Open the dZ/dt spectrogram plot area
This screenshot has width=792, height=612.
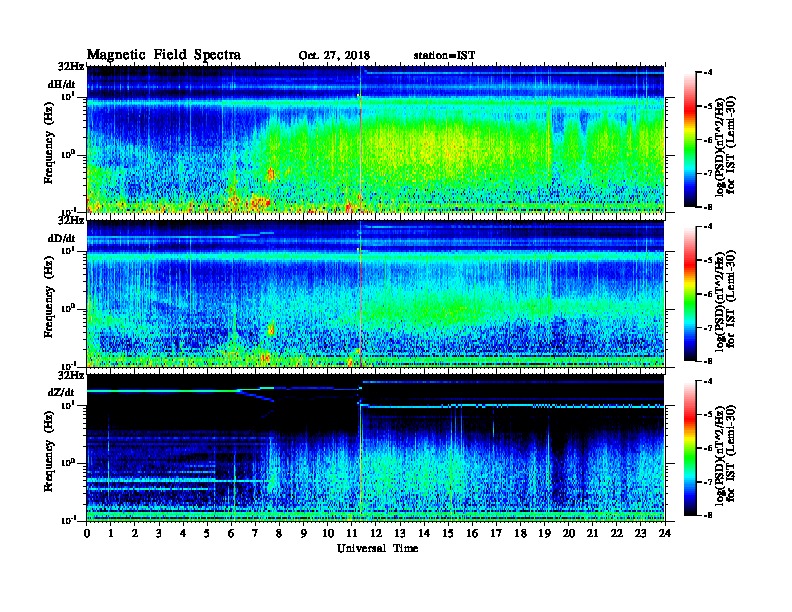pyautogui.click(x=376, y=447)
